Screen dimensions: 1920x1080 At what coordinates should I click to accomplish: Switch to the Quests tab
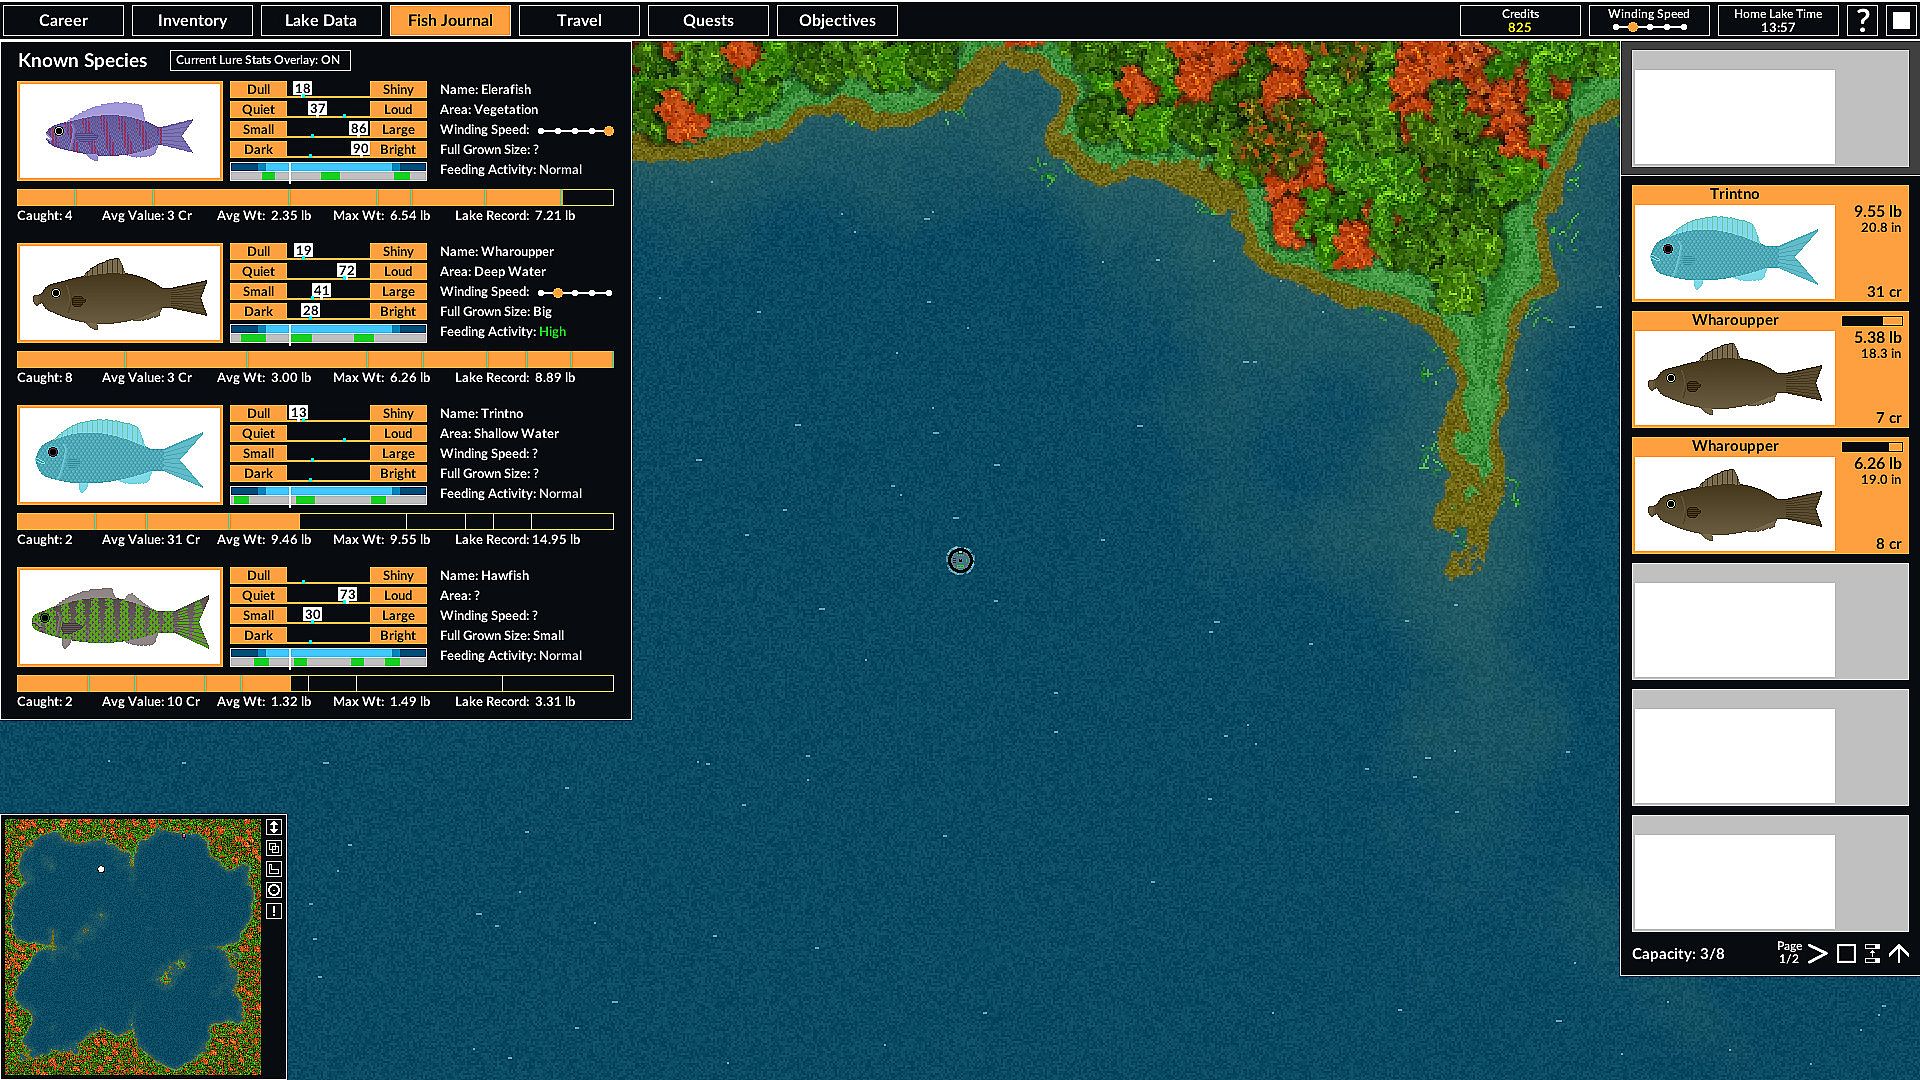pyautogui.click(x=708, y=20)
